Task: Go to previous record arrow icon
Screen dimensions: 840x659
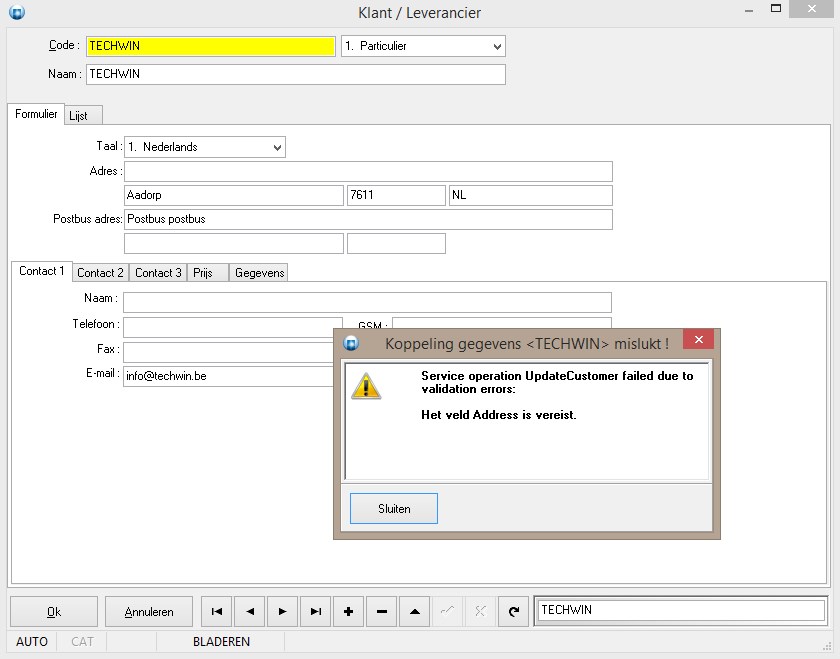Action: (x=250, y=611)
